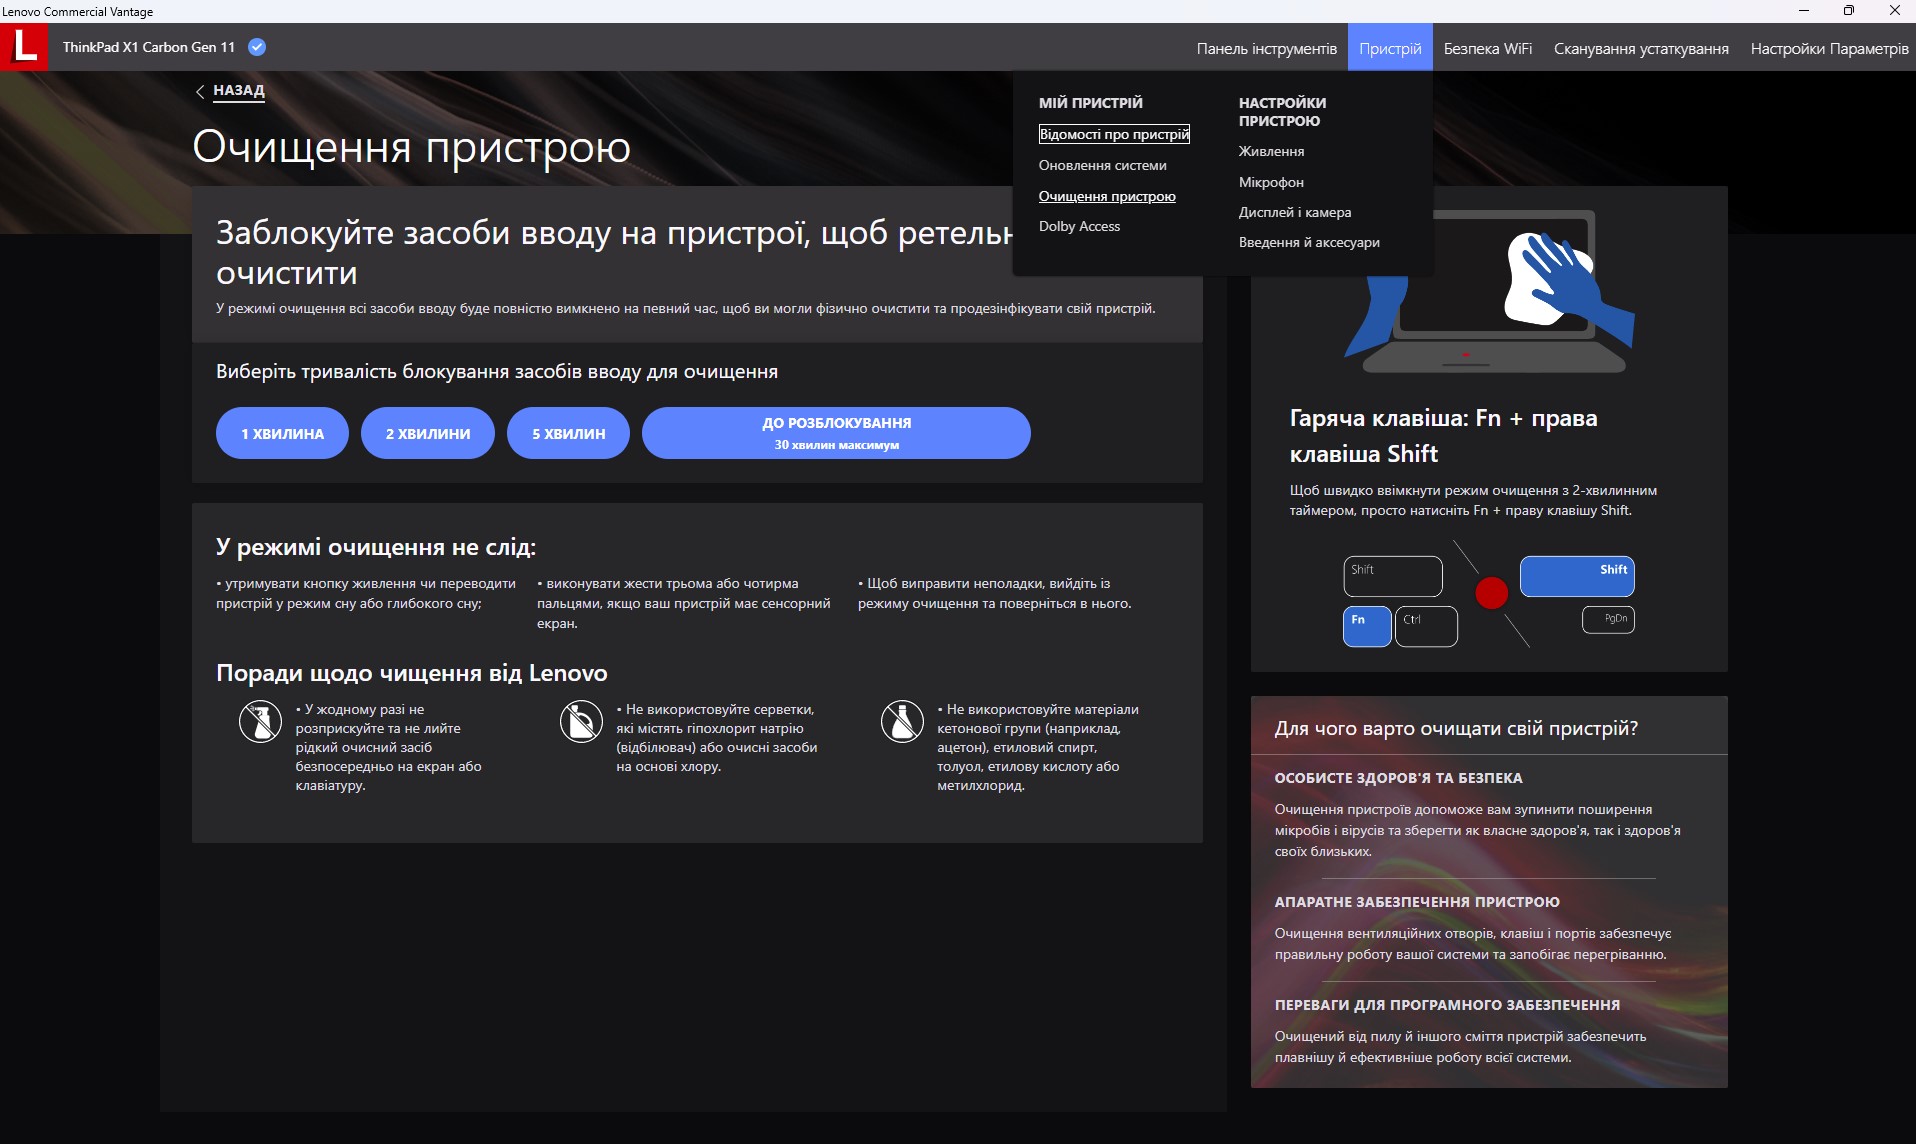1916x1144 pixels.
Task: Click the blue verified checkmark badge
Action: pos(257,47)
